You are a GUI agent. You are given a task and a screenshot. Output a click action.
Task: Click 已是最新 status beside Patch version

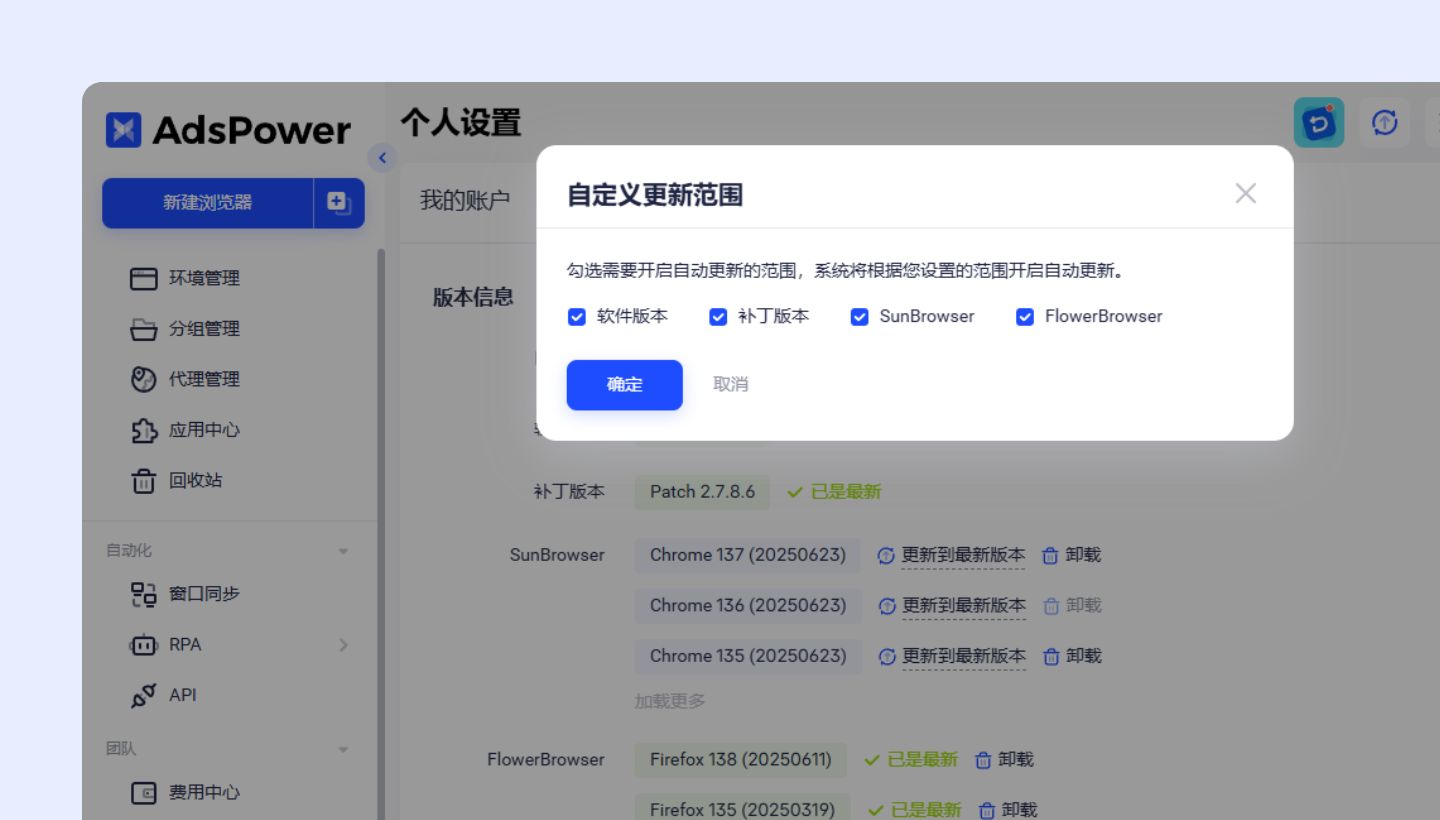(834, 492)
